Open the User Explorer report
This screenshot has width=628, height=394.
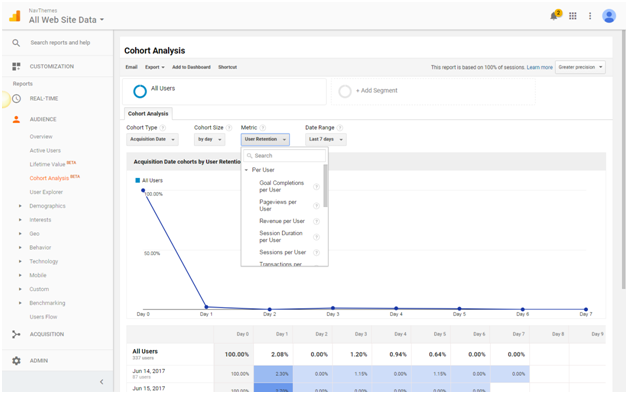pyautogui.click(x=46, y=192)
